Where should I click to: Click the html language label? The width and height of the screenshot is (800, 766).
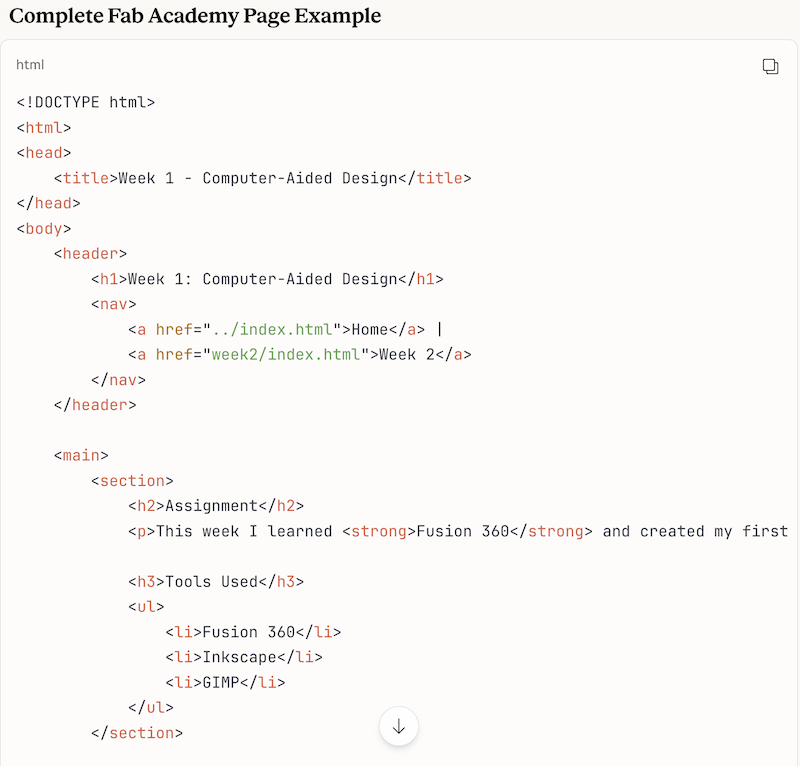30,65
